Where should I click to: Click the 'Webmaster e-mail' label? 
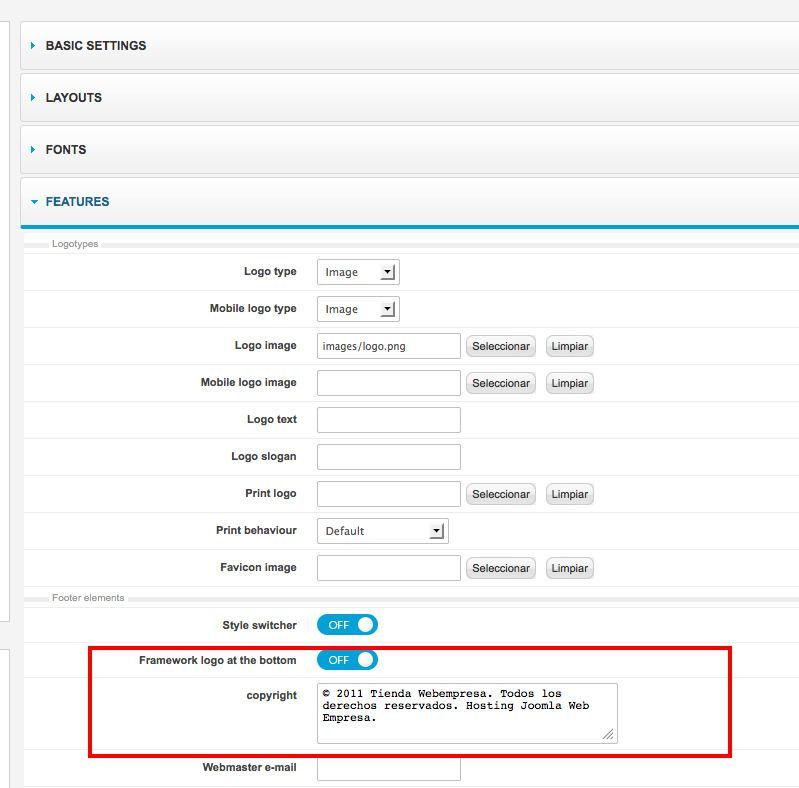click(x=250, y=768)
